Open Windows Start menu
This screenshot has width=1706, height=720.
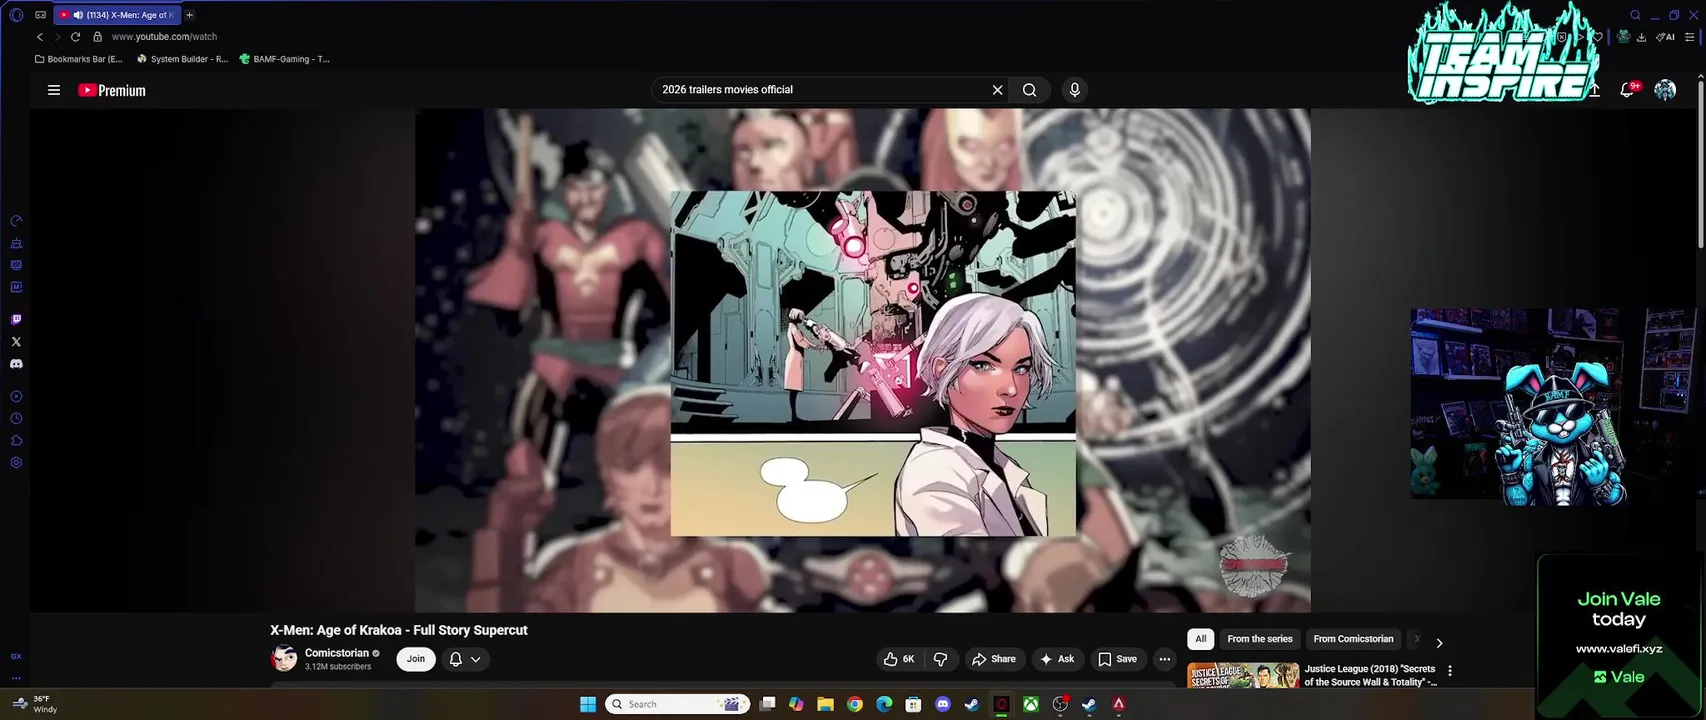[x=588, y=704]
